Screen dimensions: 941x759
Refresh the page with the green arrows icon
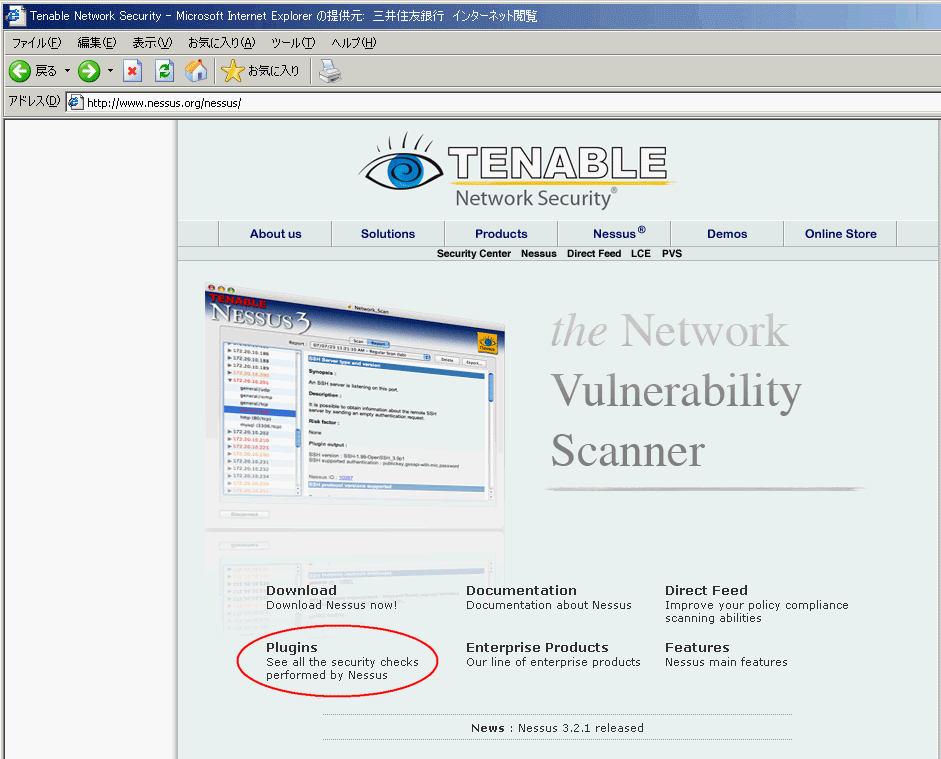click(164, 71)
